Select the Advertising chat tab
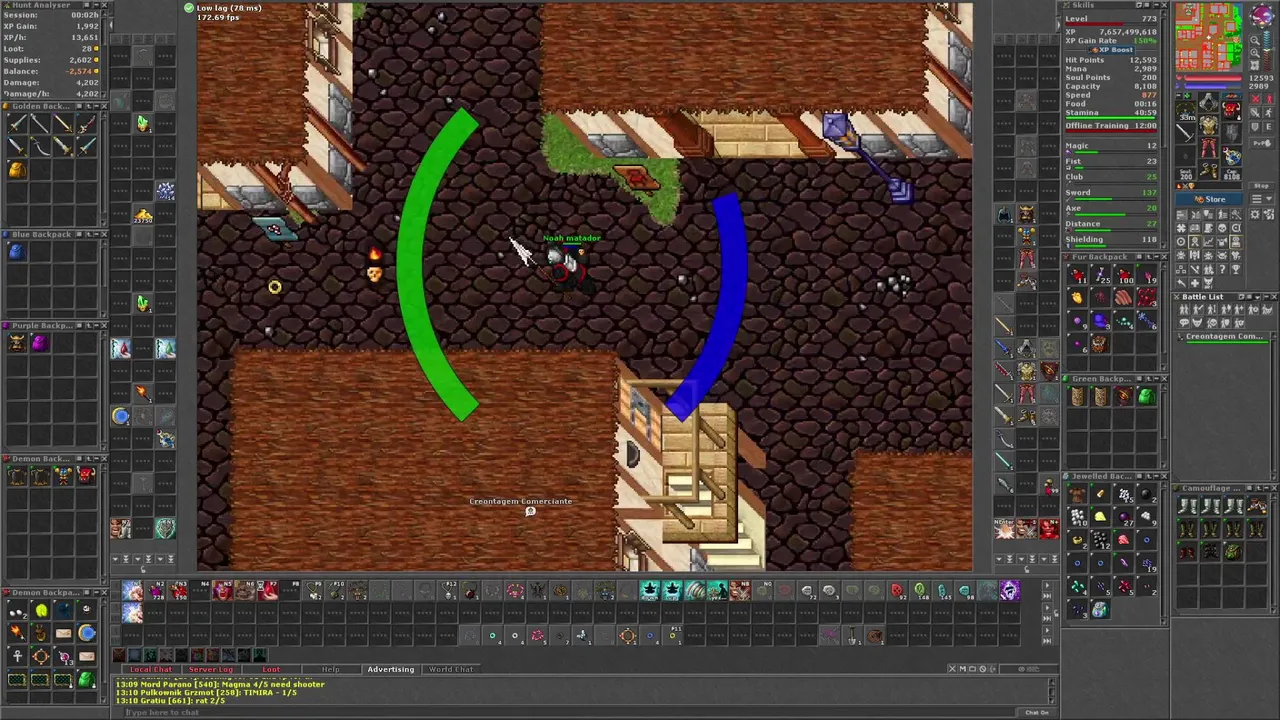 [390, 669]
